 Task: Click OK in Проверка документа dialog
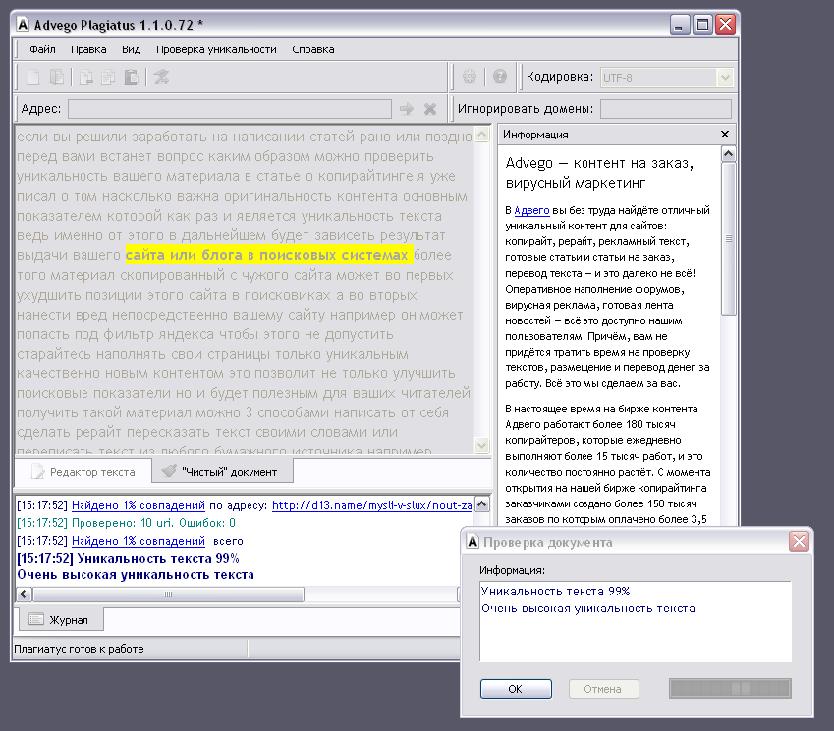[515, 689]
